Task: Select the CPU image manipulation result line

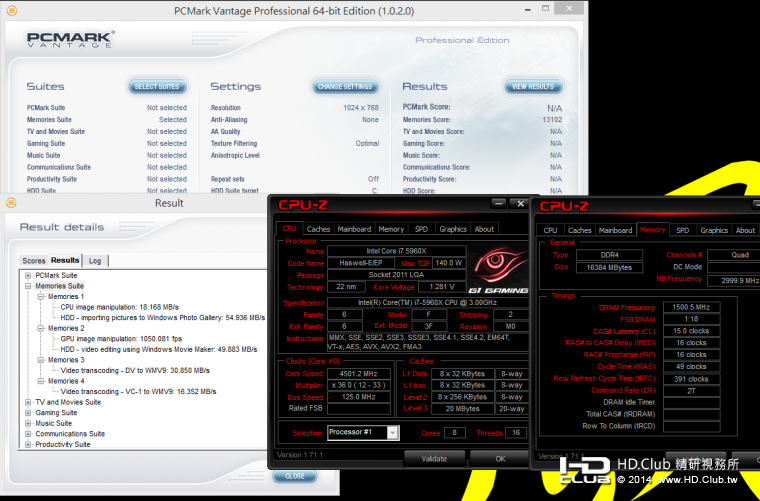Action: tap(116, 307)
